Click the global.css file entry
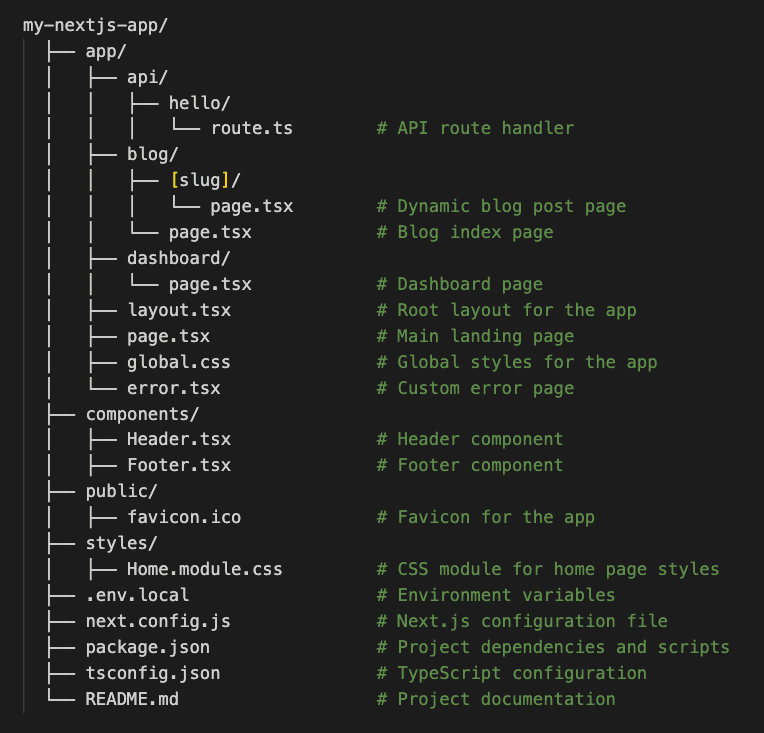The width and height of the screenshot is (764, 733). point(178,362)
